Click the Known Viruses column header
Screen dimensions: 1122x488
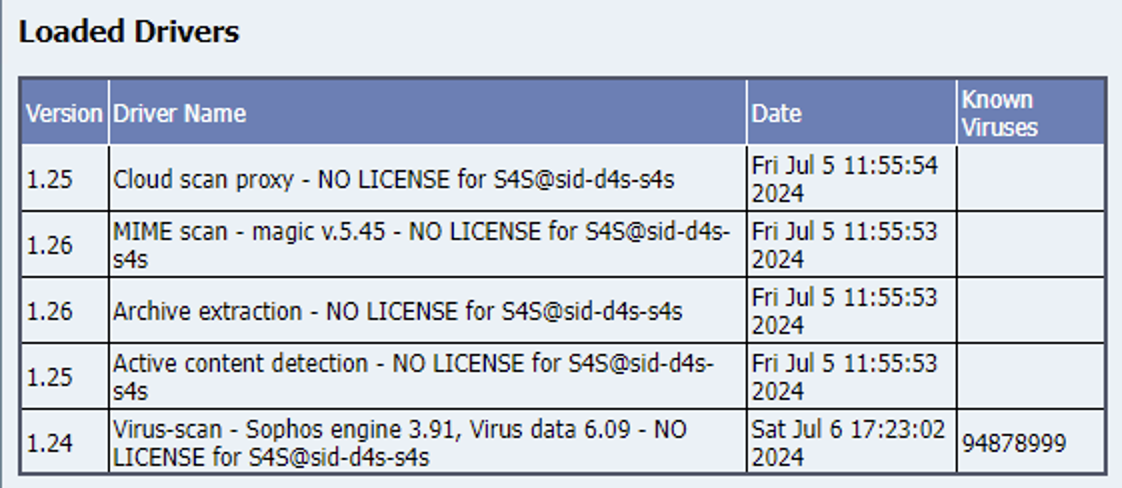(x=1000, y=113)
